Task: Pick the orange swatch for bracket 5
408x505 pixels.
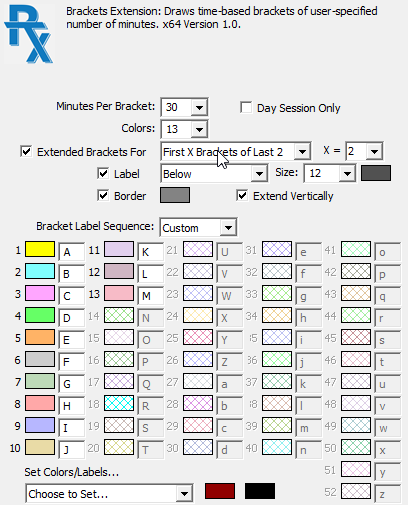Action: click(x=40, y=337)
